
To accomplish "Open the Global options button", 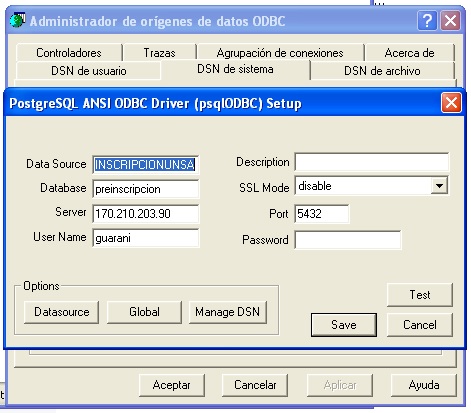I will (x=144, y=312).
